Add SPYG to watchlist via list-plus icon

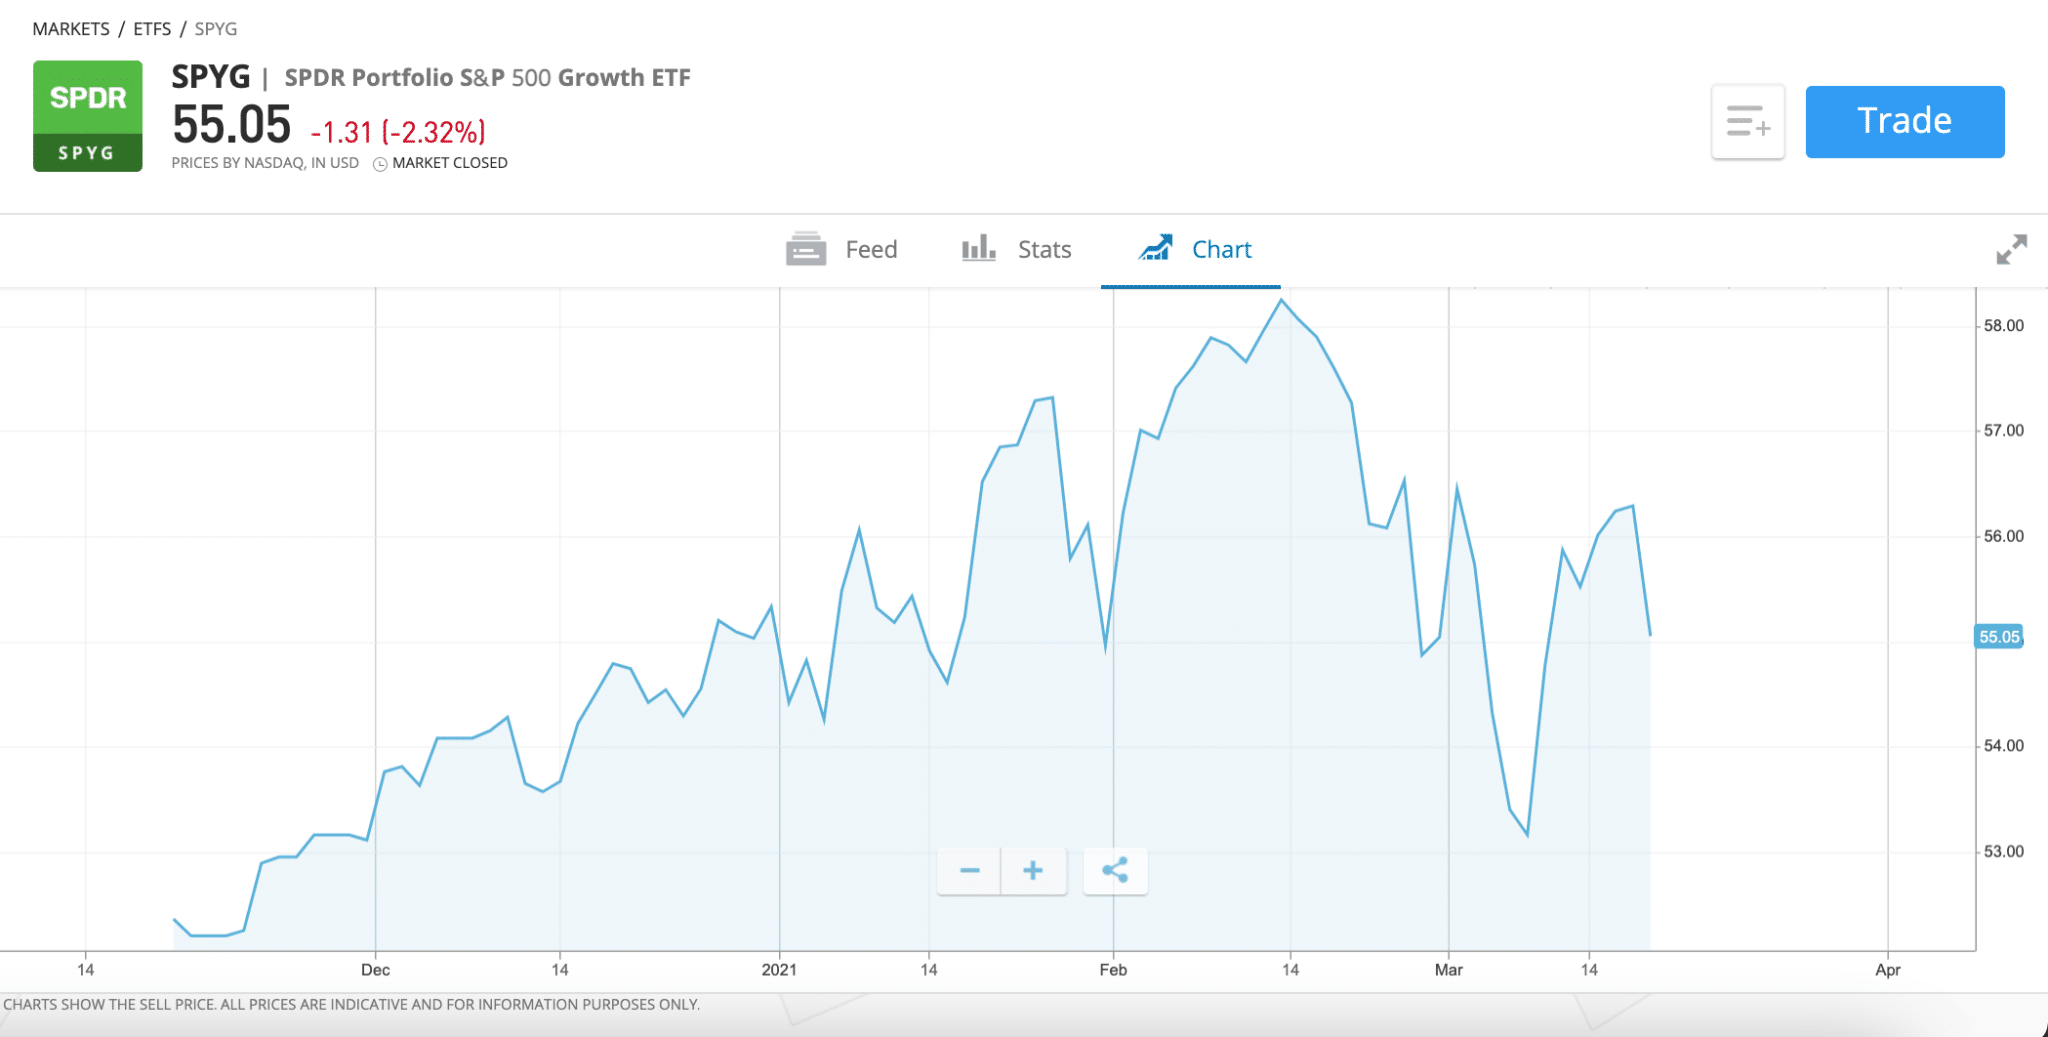point(1748,122)
